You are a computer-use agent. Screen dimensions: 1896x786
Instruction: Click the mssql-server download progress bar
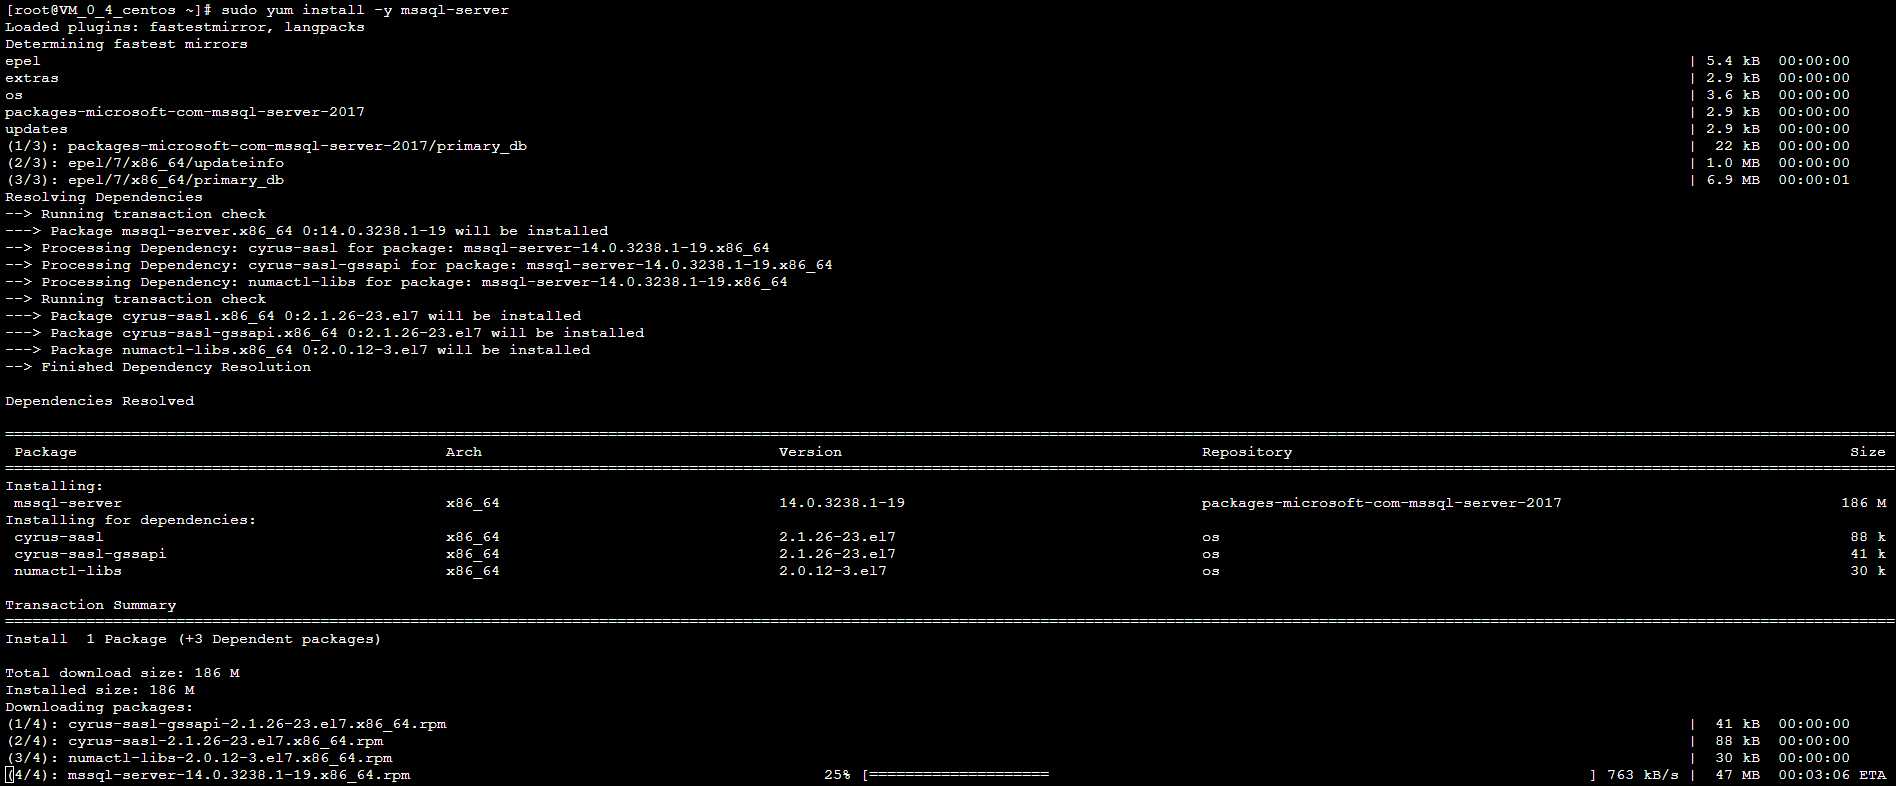click(1229, 775)
